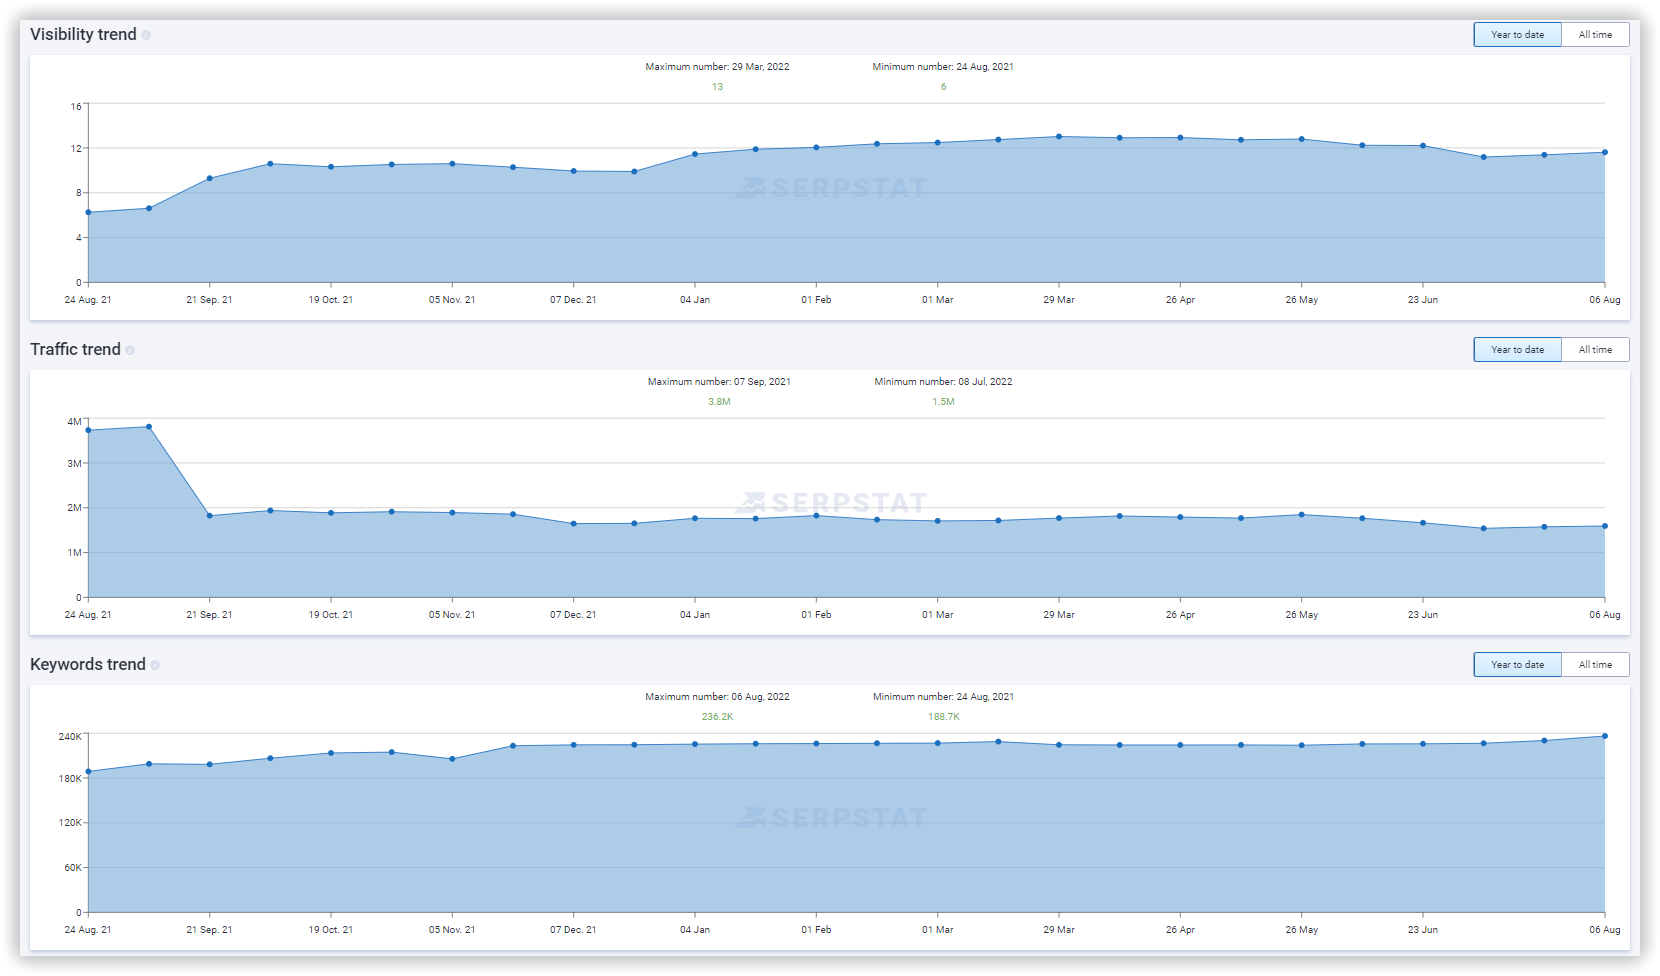Select All time for Visibility trend
Viewport: 1660px width, 976px height.
[1595, 35]
